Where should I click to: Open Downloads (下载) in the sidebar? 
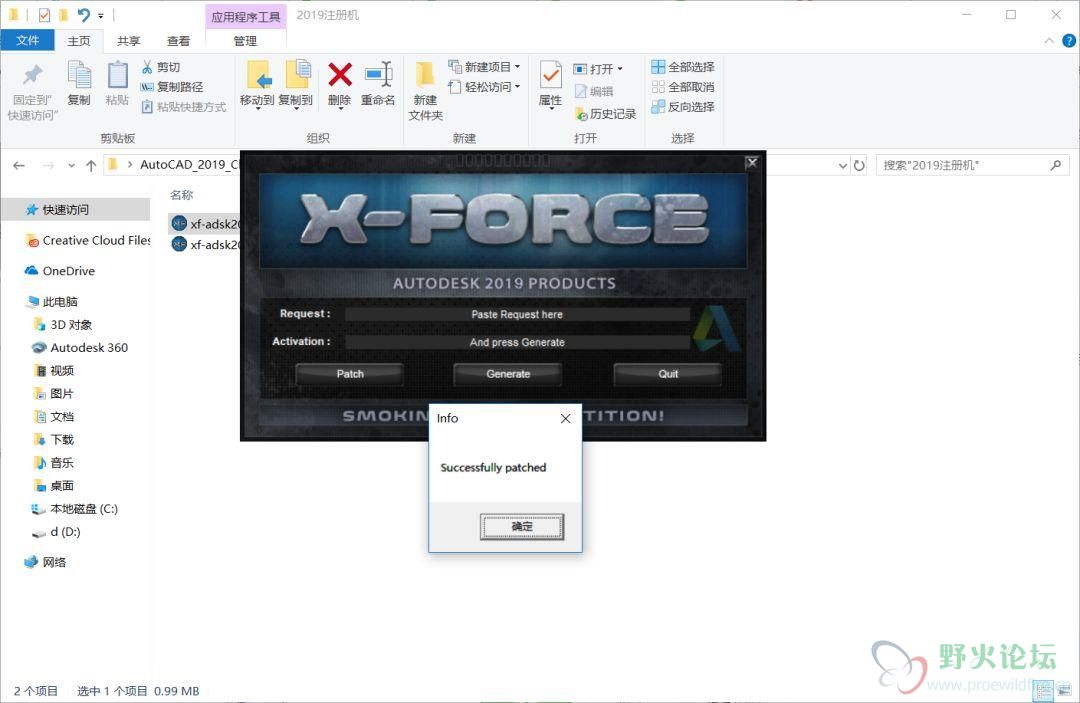54,439
